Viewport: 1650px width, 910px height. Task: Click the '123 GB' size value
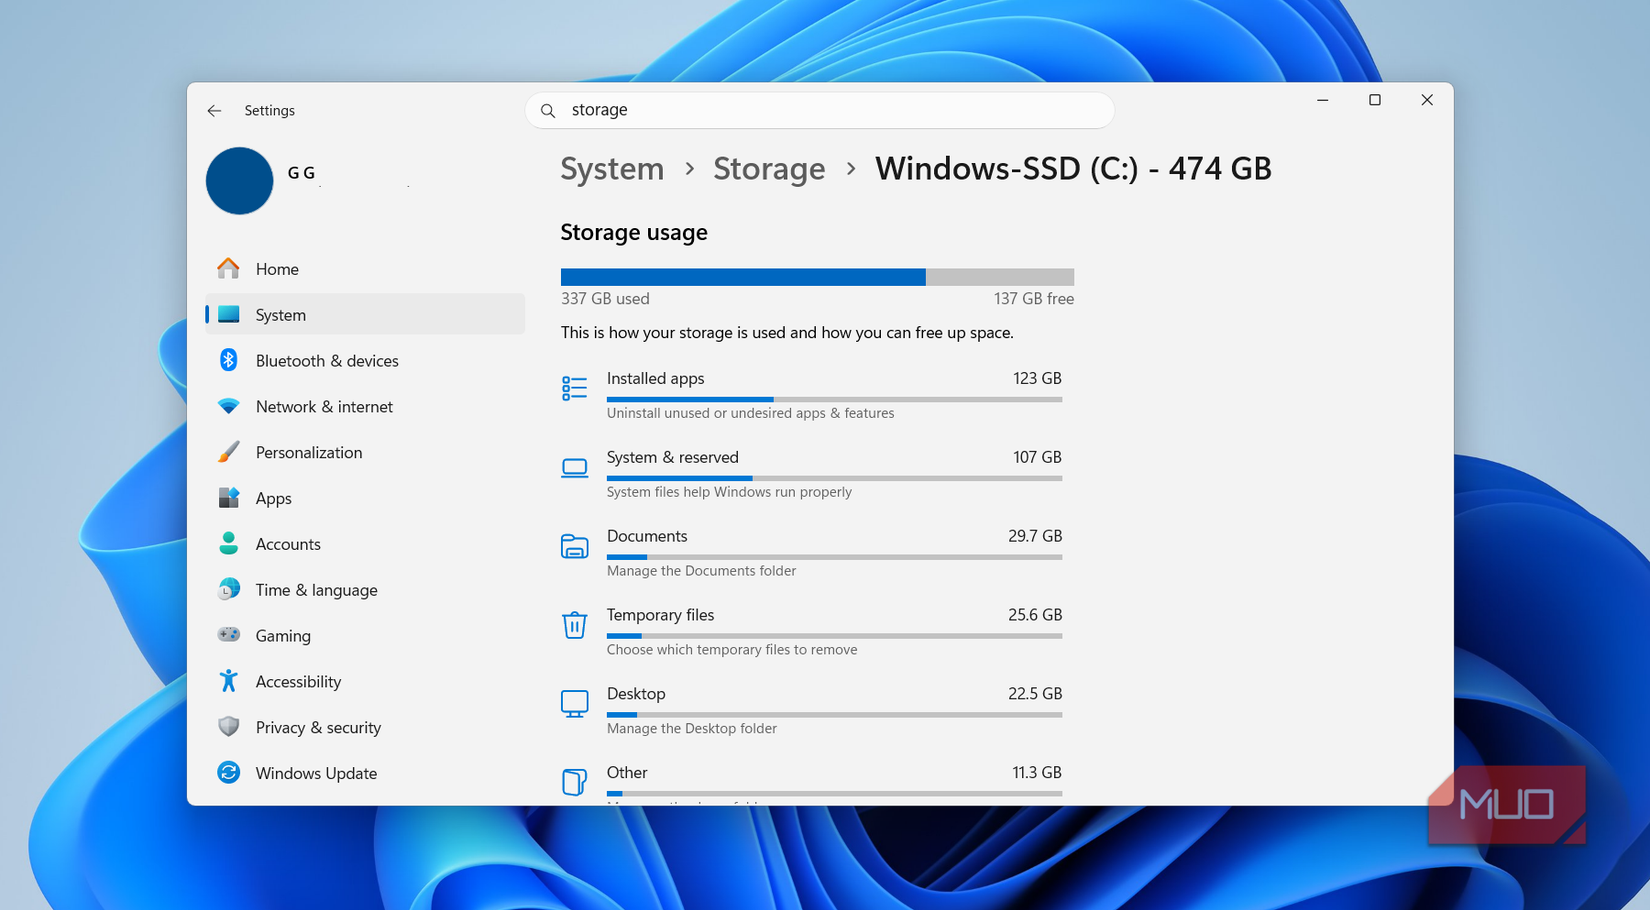1037,379
